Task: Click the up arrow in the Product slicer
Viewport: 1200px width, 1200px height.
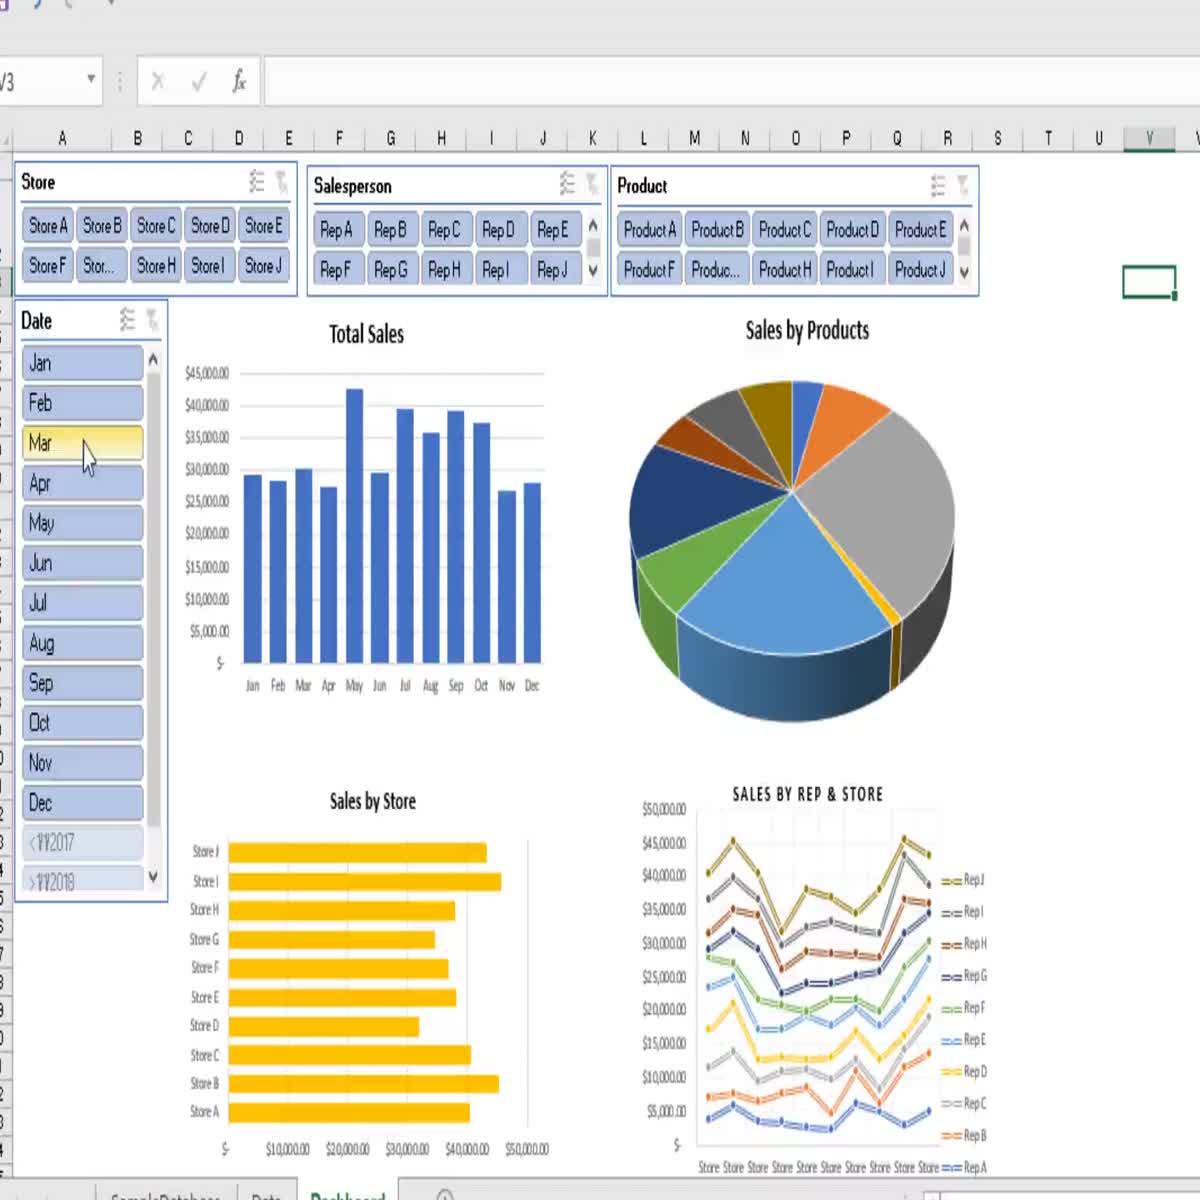Action: point(964,225)
